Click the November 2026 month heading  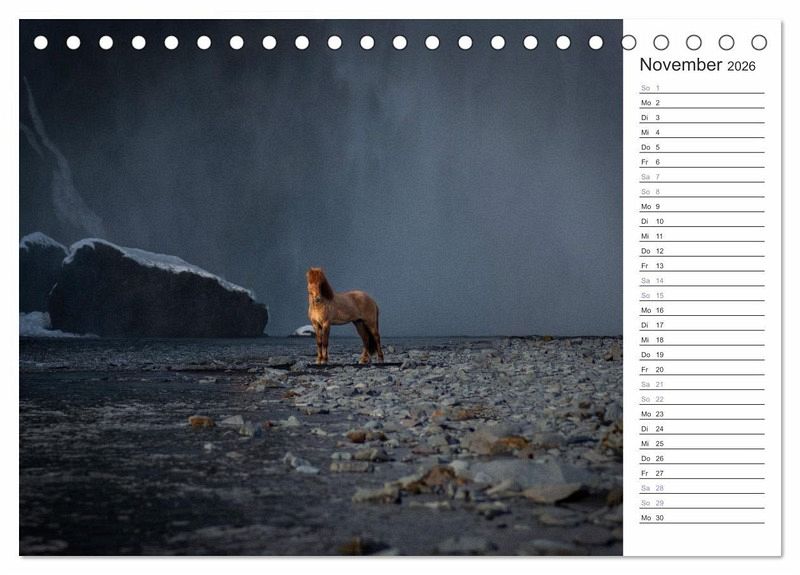pos(697,65)
